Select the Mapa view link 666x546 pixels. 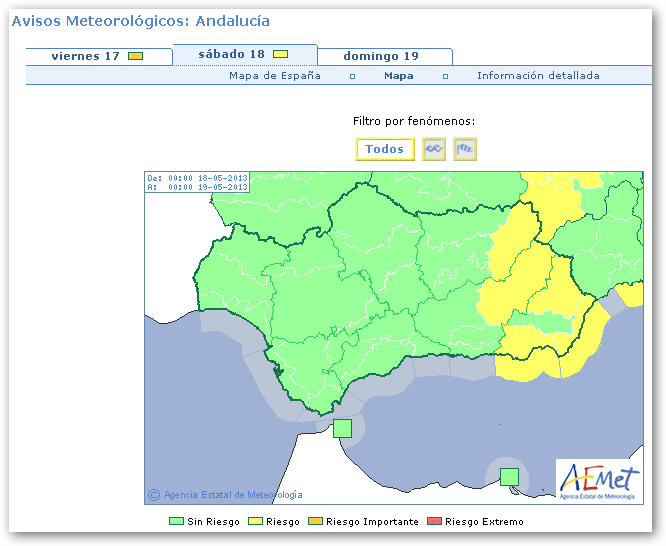point(399,76)
